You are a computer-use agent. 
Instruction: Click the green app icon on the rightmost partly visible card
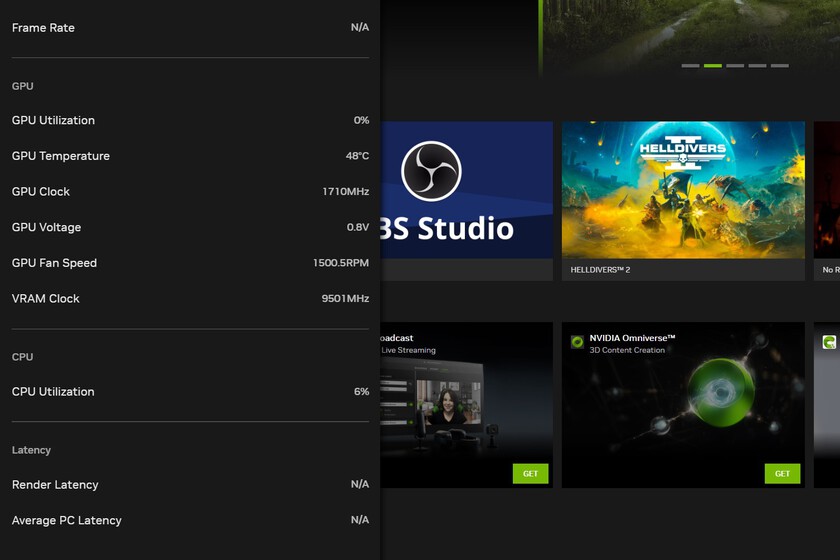tap(829, 342)
